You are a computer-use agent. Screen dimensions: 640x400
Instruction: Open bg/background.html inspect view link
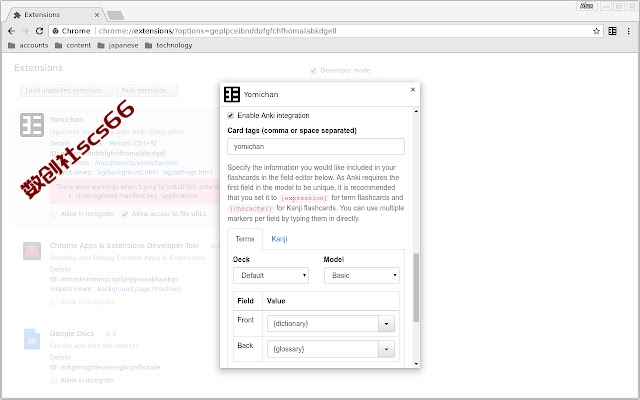[128, 172]
